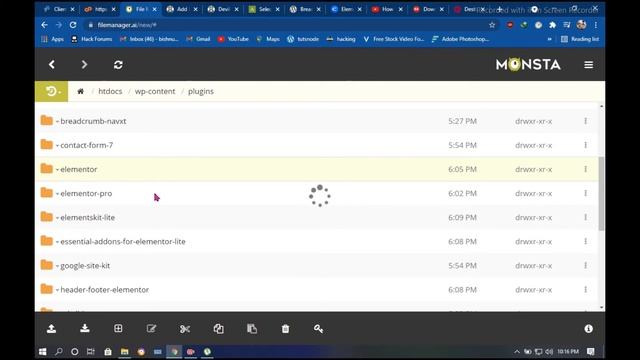Image resolution: width=640 pixels, height=360 pixels.
Task: Expand the essential-addons-for-elementor-lite folder arrow
Action: (x=57, y=242)
